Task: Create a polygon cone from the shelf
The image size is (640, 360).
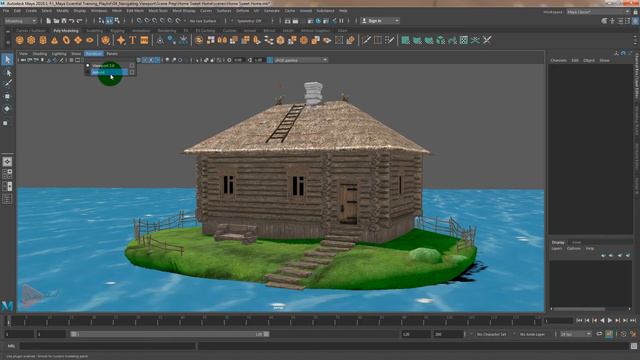Action: click(x=54, y=40)
